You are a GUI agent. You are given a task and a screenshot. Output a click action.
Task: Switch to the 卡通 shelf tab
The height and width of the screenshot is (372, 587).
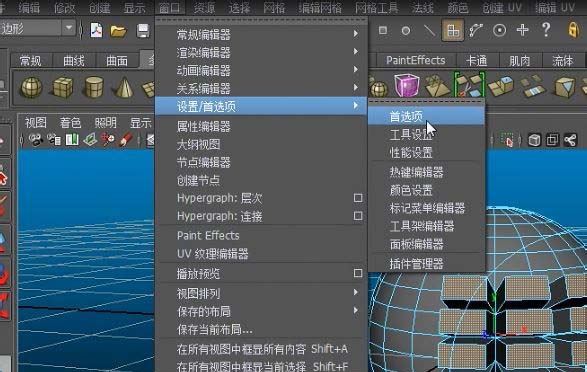pyautogui.click(x=477, y=61)
